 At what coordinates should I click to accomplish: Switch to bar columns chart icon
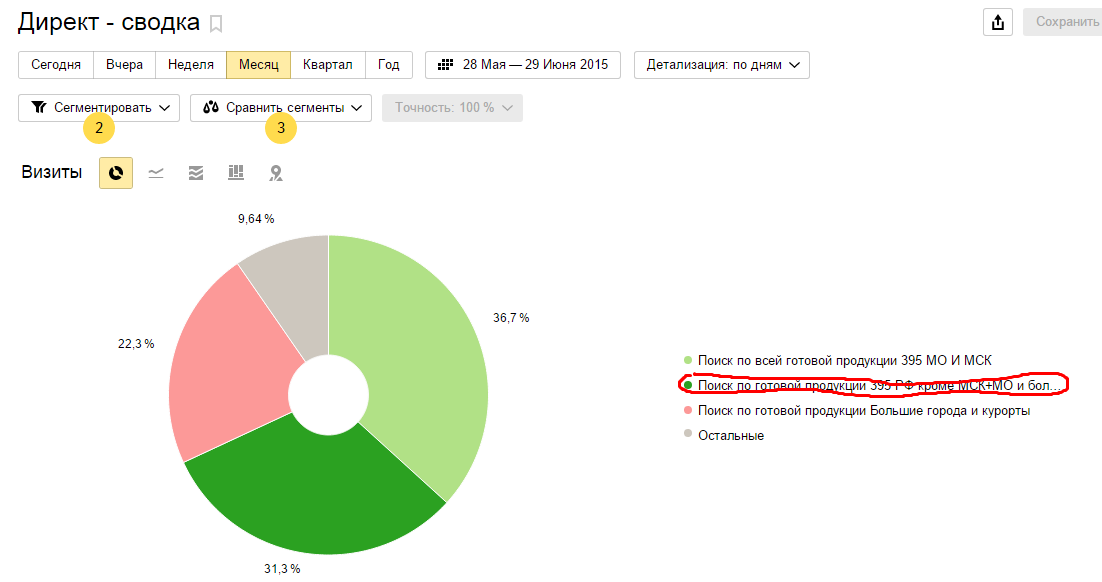click(x=236, y=173)
